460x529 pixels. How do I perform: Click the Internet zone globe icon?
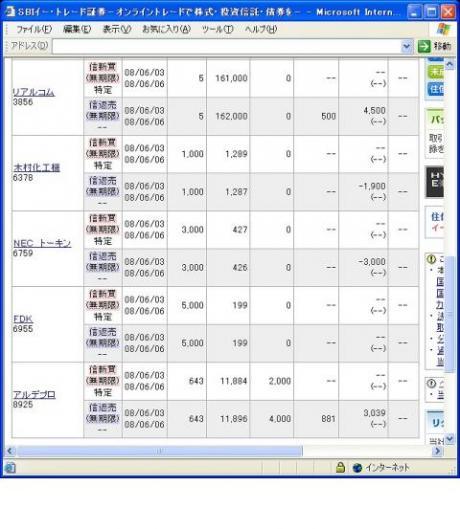point(357,468)
